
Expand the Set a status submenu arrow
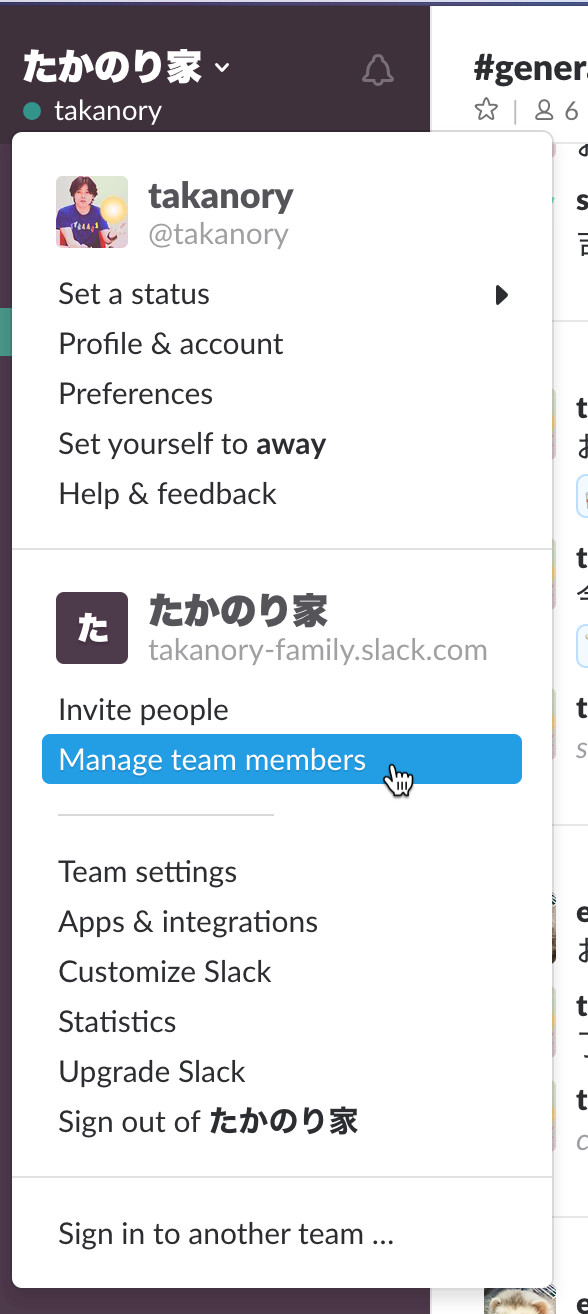[502, 295]
